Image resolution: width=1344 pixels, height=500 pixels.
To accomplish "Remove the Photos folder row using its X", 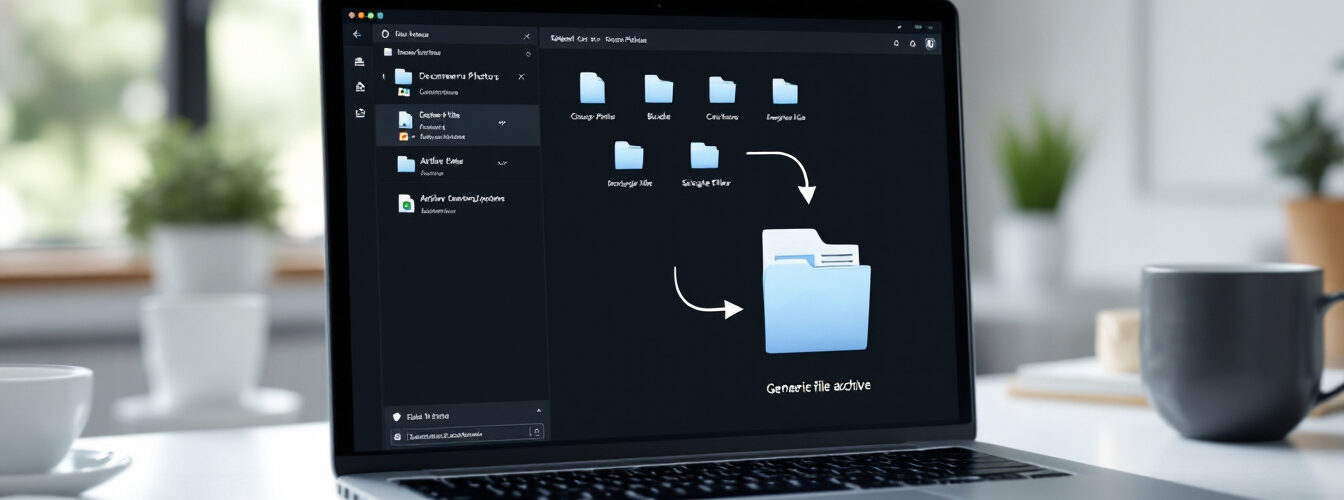I will click(x=521, y=76).
